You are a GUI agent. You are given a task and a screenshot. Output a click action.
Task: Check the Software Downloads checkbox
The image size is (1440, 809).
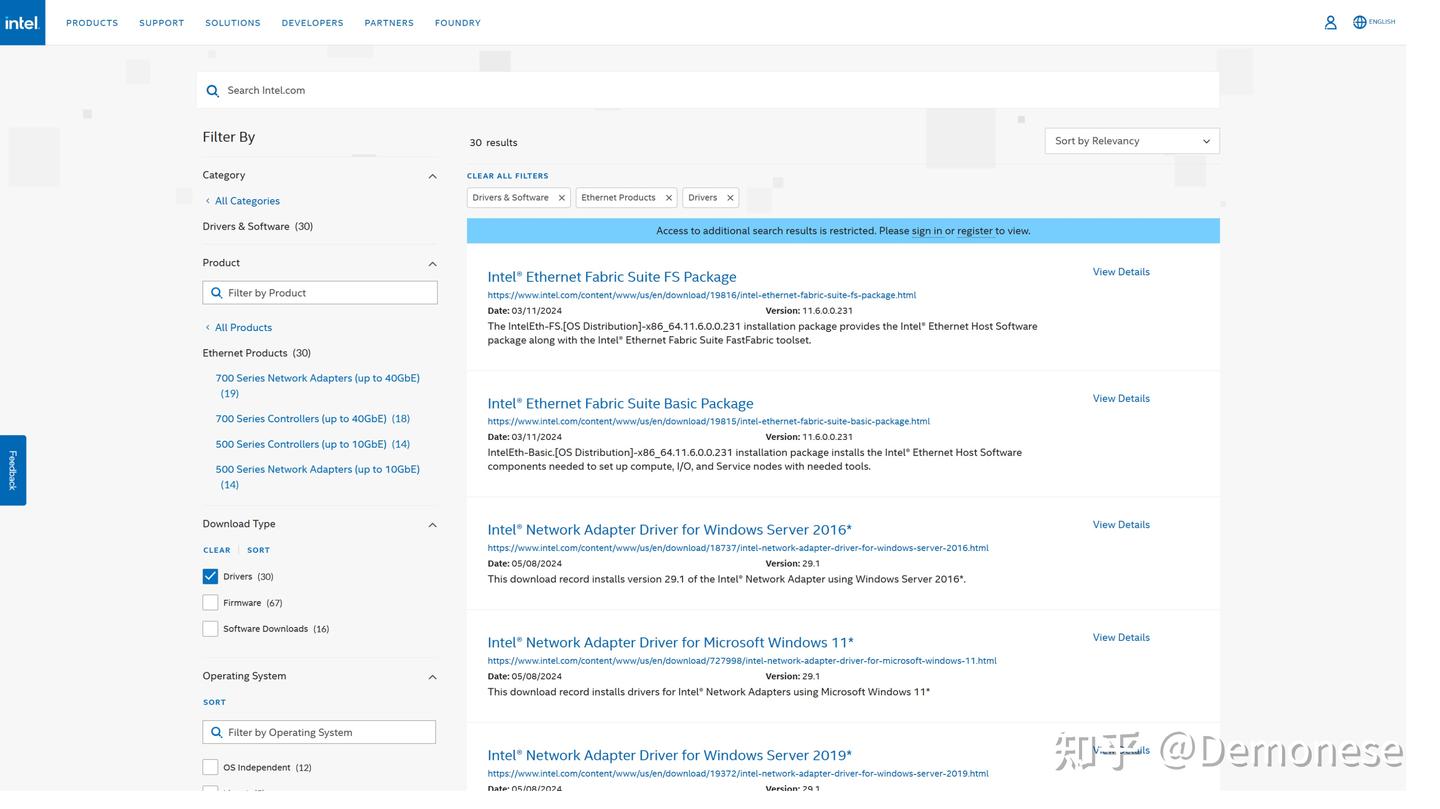210,629
